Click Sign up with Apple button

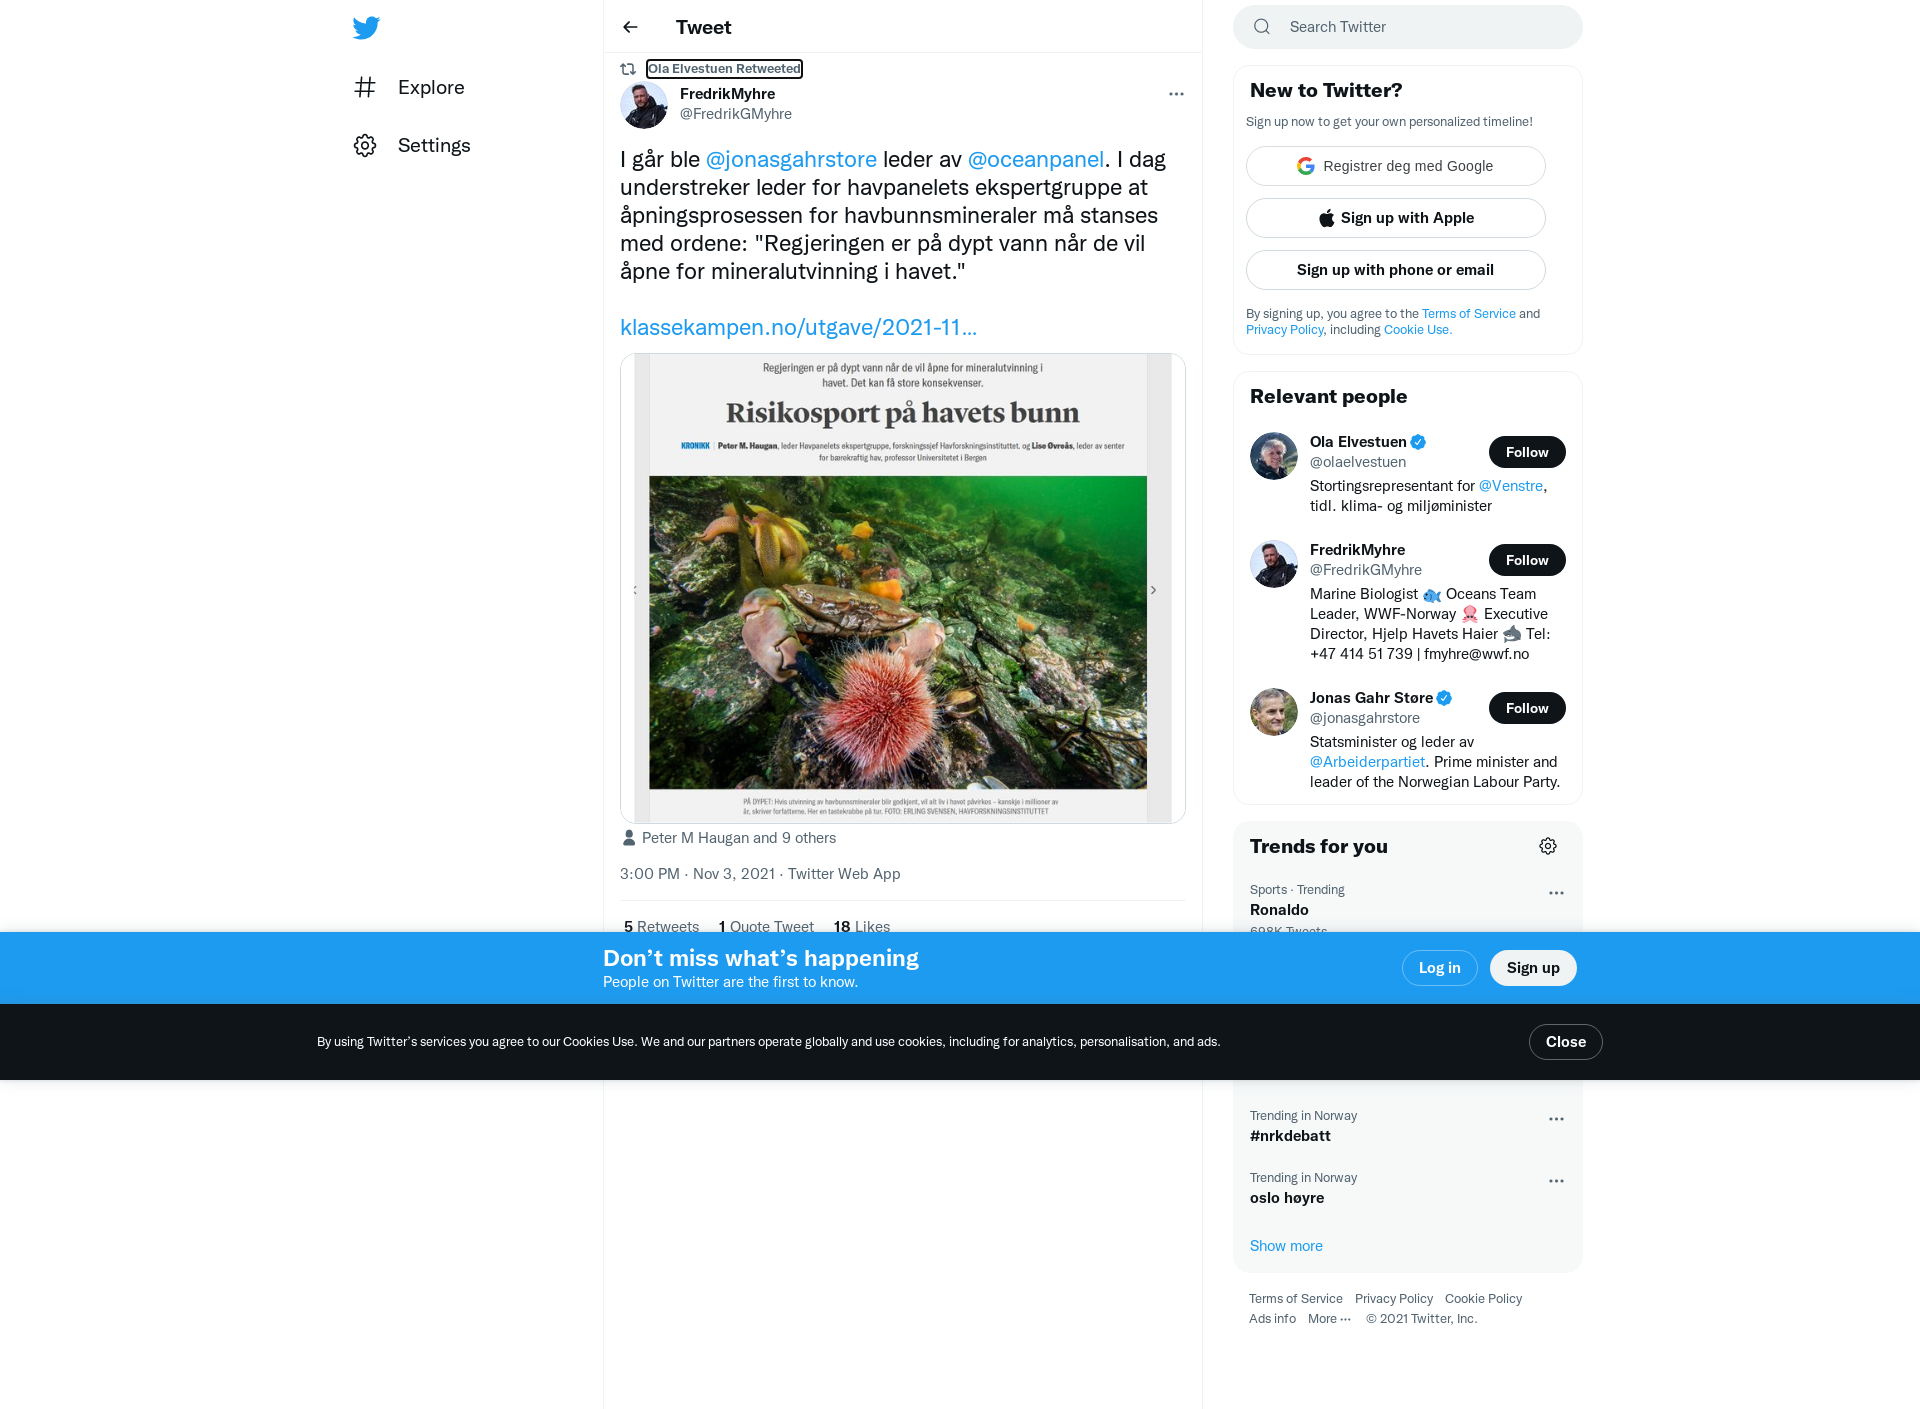(1395, 218)
